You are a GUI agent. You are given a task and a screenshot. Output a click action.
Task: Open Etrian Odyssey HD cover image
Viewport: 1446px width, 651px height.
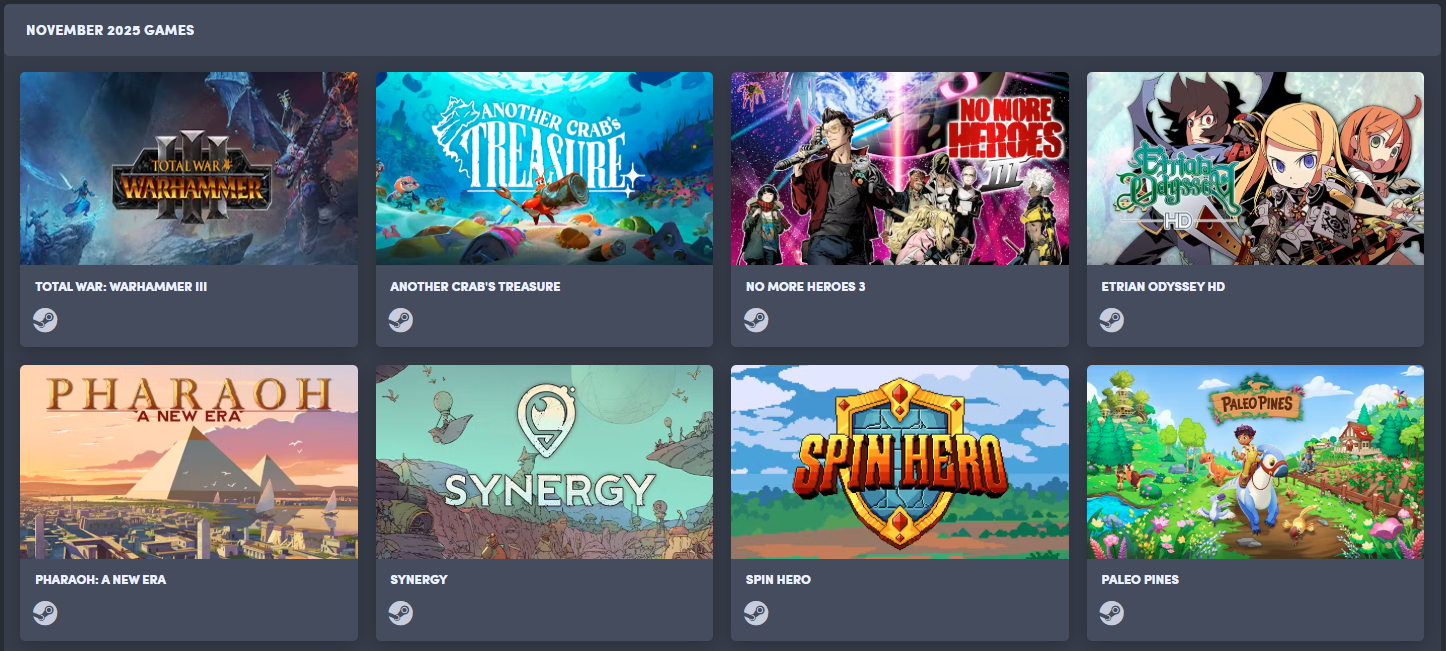coord(1256,168)
